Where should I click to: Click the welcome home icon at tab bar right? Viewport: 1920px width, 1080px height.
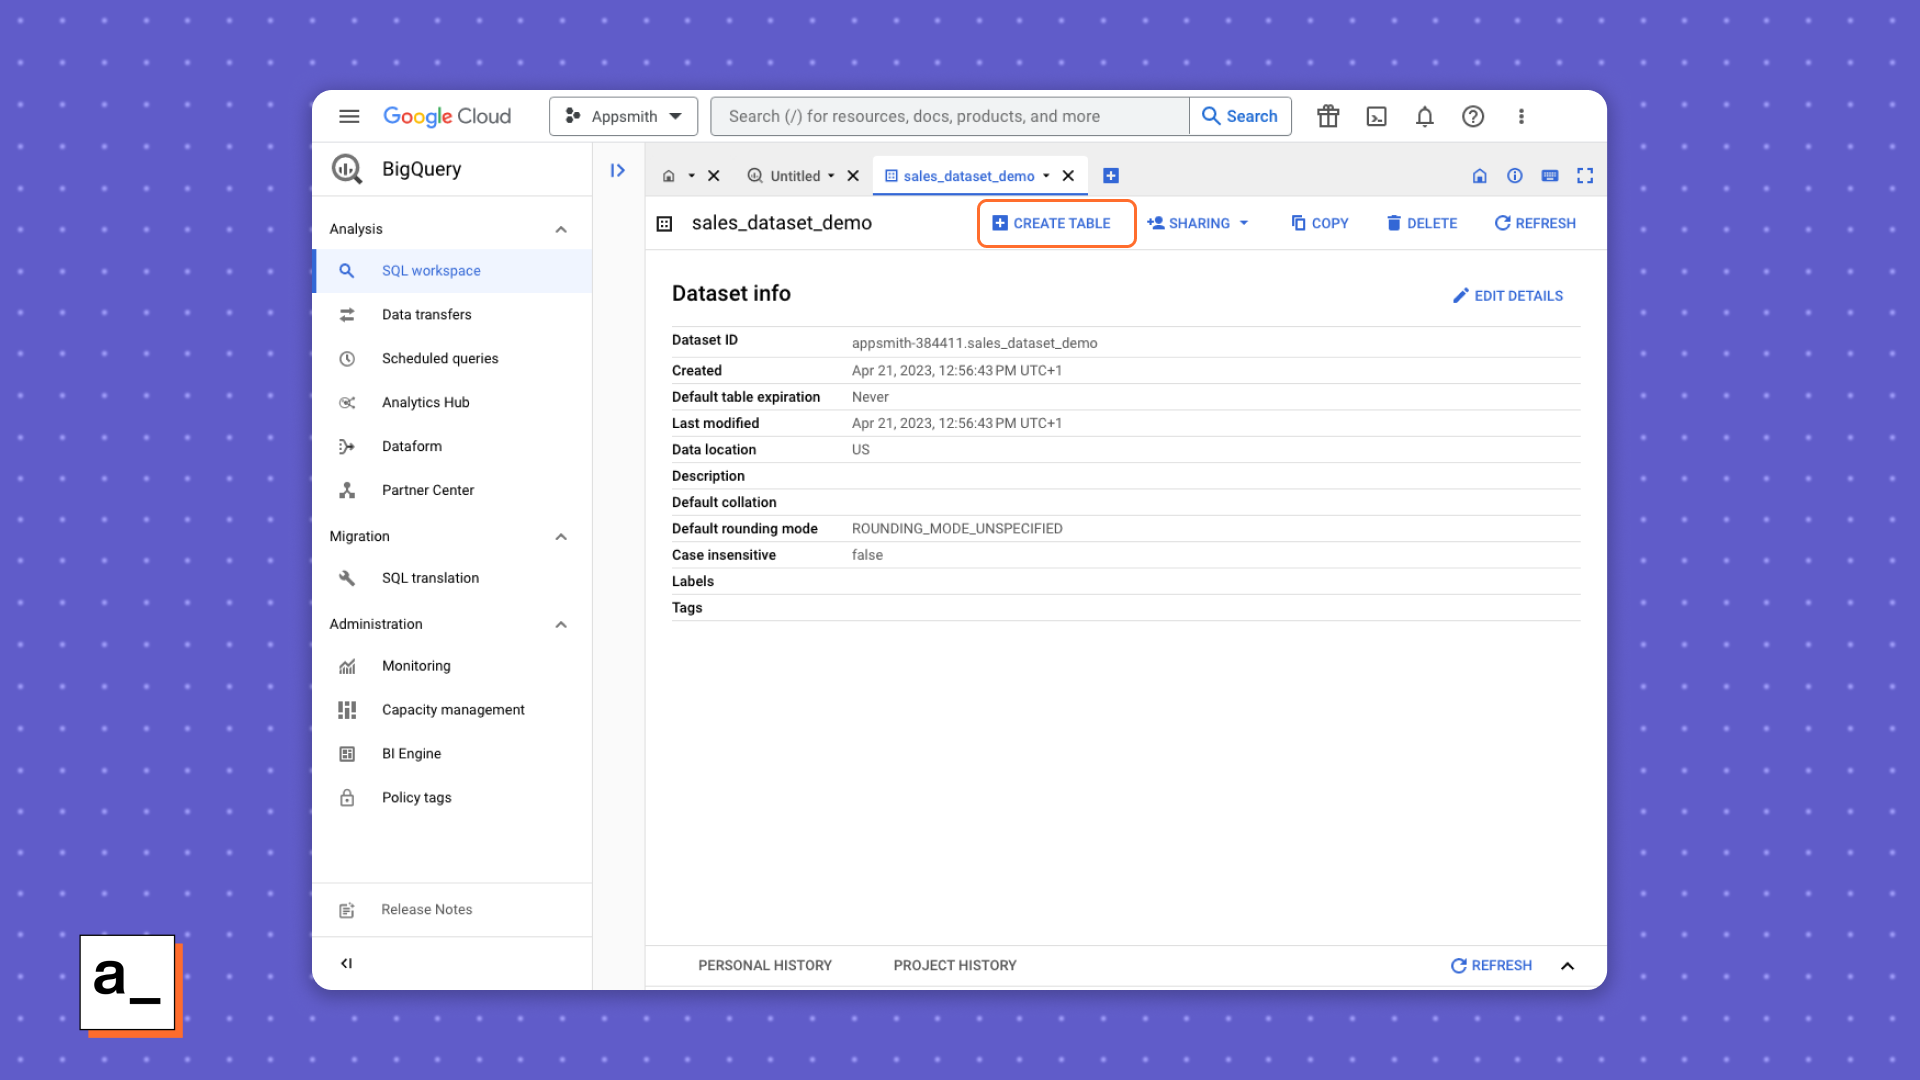(1480, 176)
